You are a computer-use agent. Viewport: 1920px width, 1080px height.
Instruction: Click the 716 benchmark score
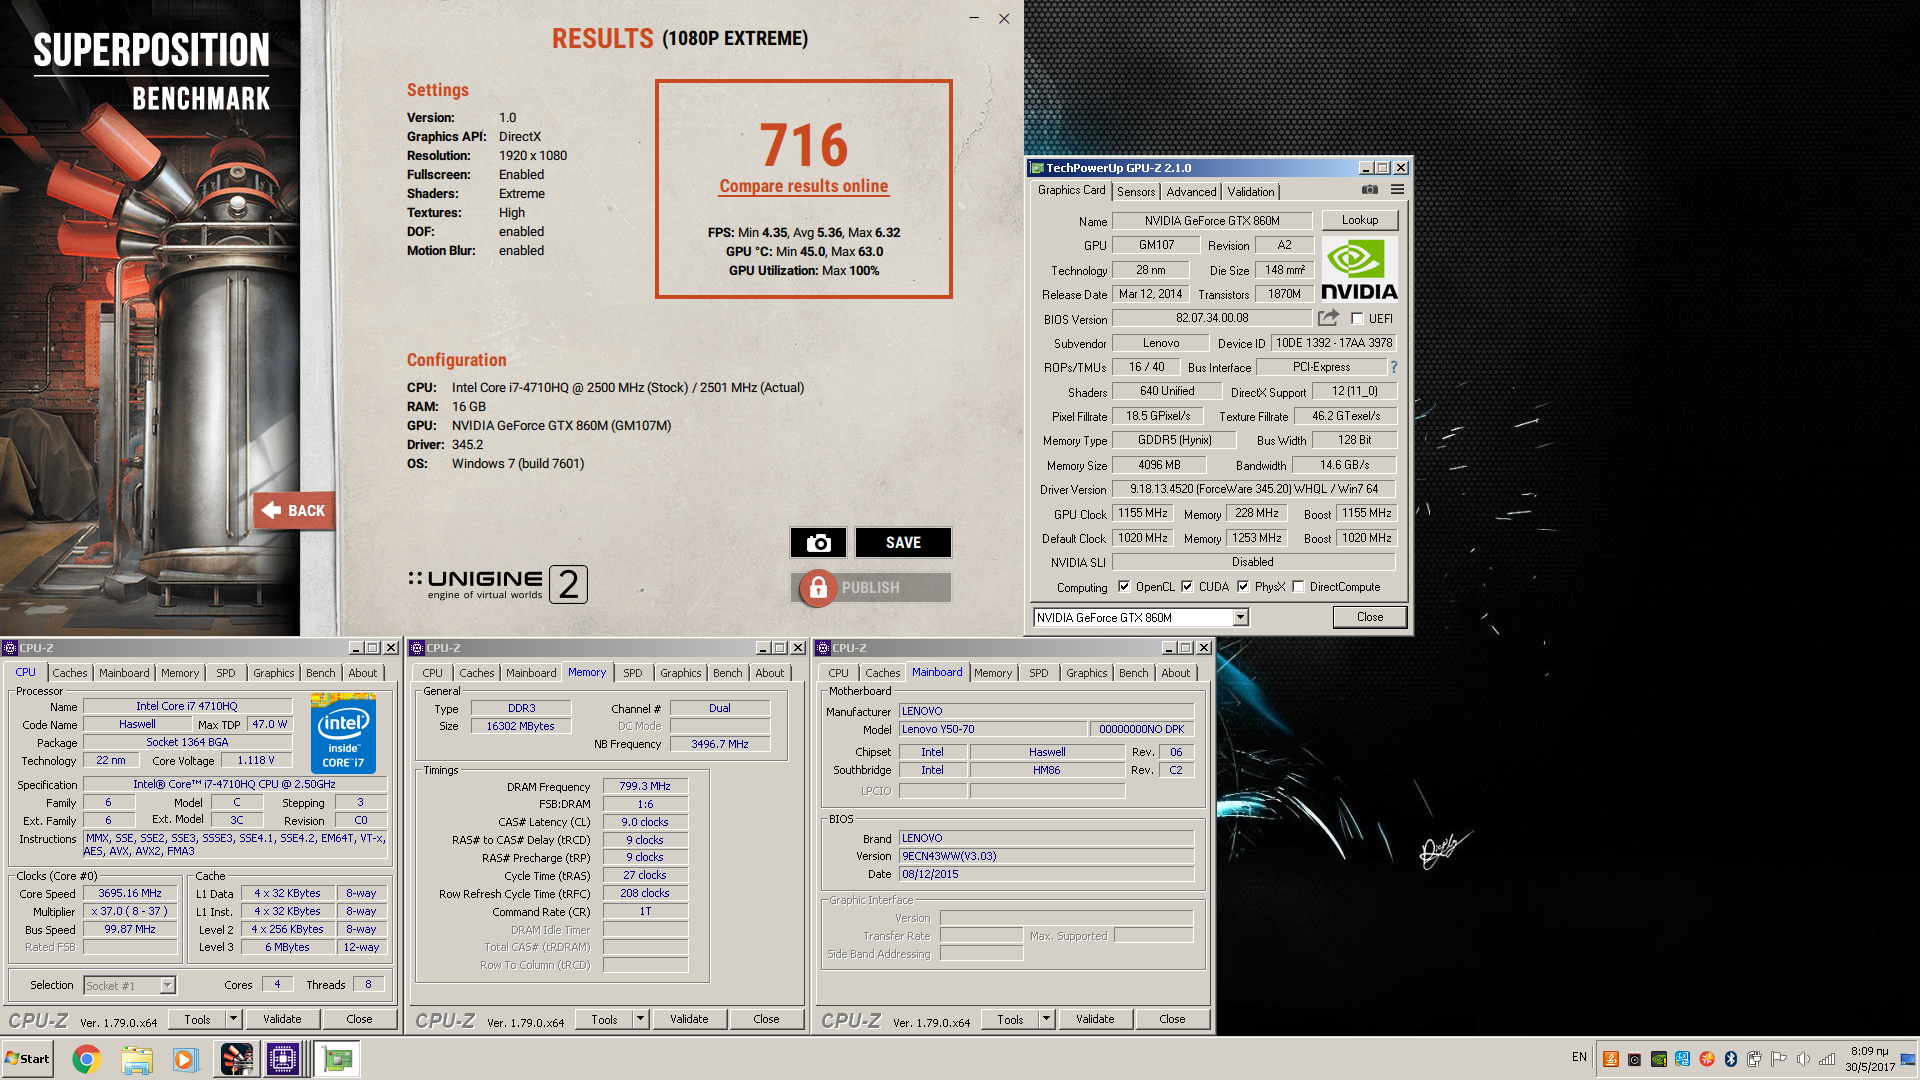tap(803, 145)
